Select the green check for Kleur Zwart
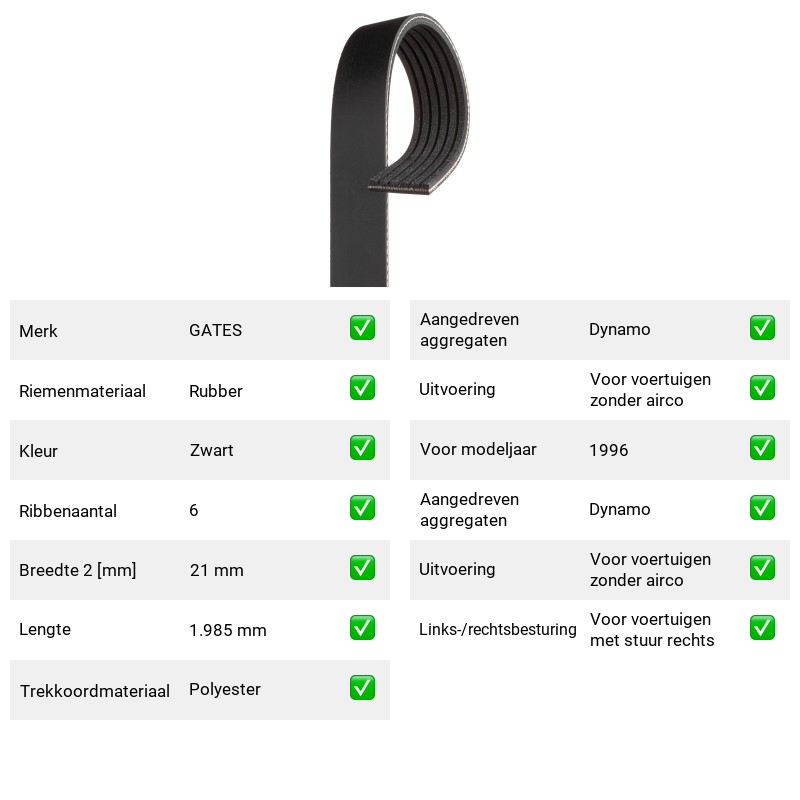The height and width of the screenshot is (800, 800). point(362,447)
